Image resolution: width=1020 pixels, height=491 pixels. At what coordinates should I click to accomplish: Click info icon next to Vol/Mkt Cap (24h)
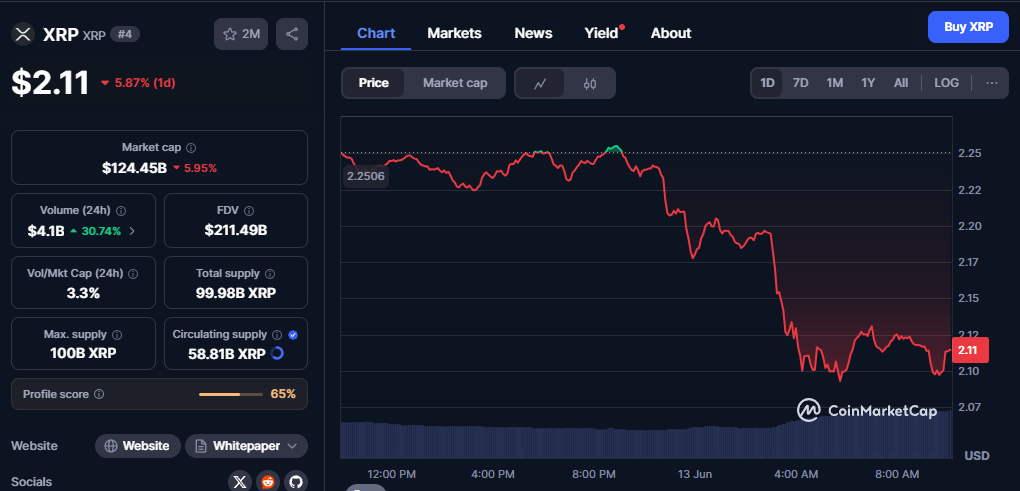coord(133,274)
